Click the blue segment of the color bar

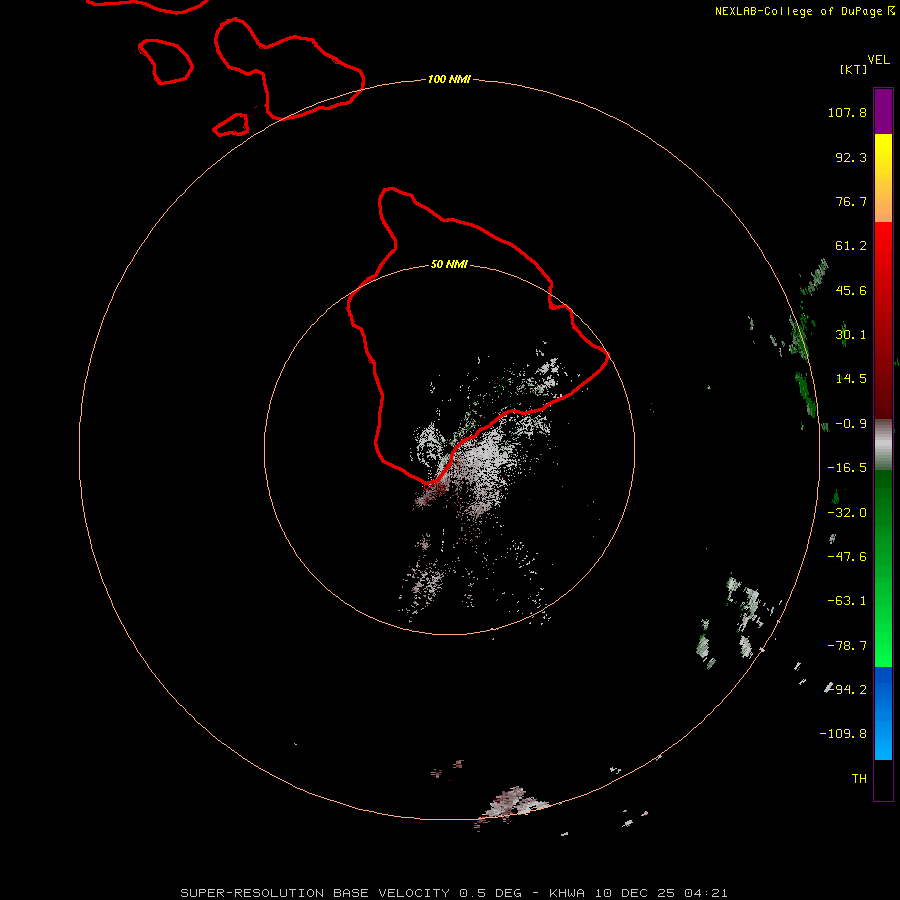coord(883,713)
